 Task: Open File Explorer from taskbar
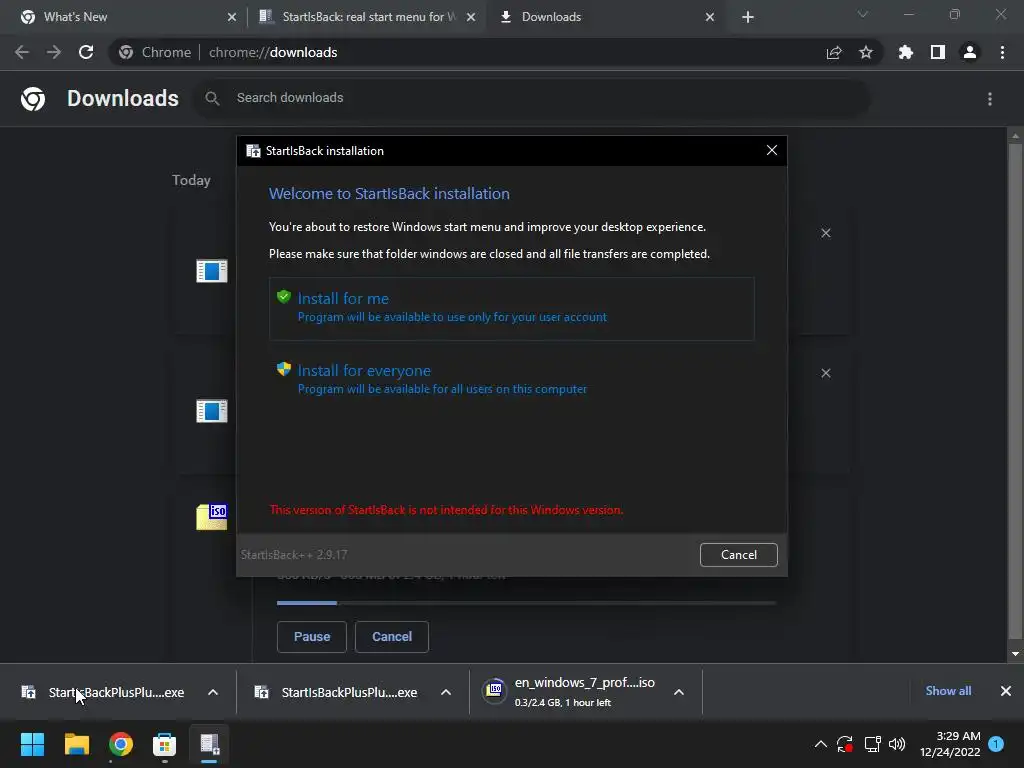click(x=76, y=744)
